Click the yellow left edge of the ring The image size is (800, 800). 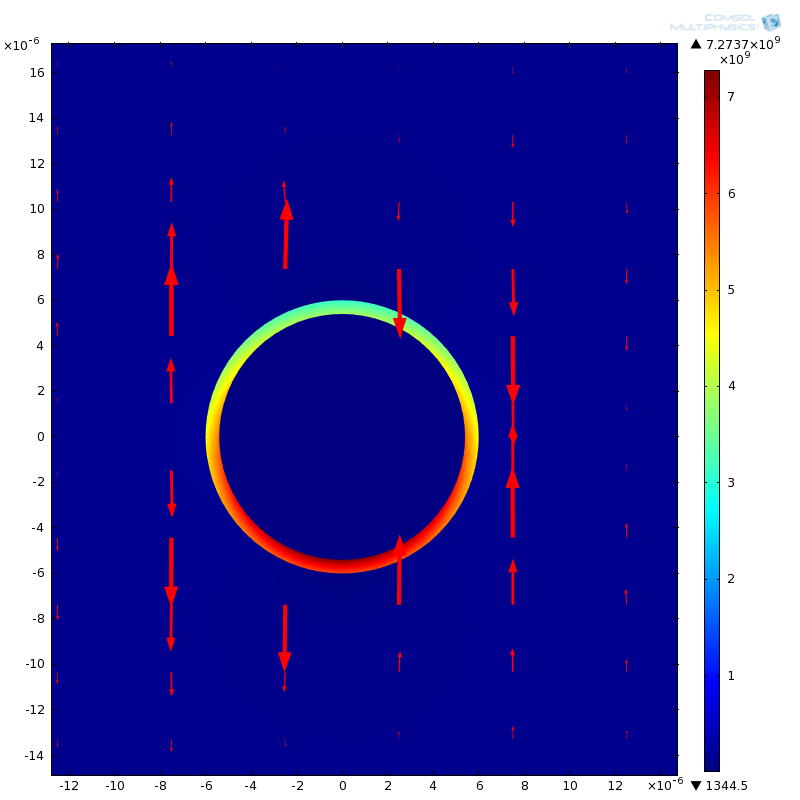click(x=212, y=437)
